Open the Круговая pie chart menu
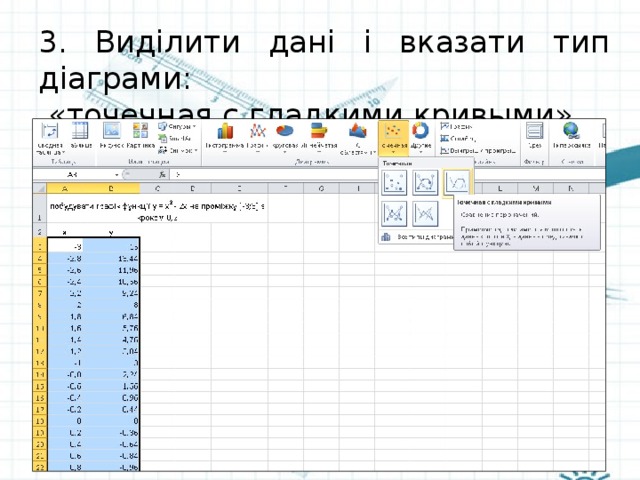Viewport: 640px width, 480px height. [x=284, y=138]
